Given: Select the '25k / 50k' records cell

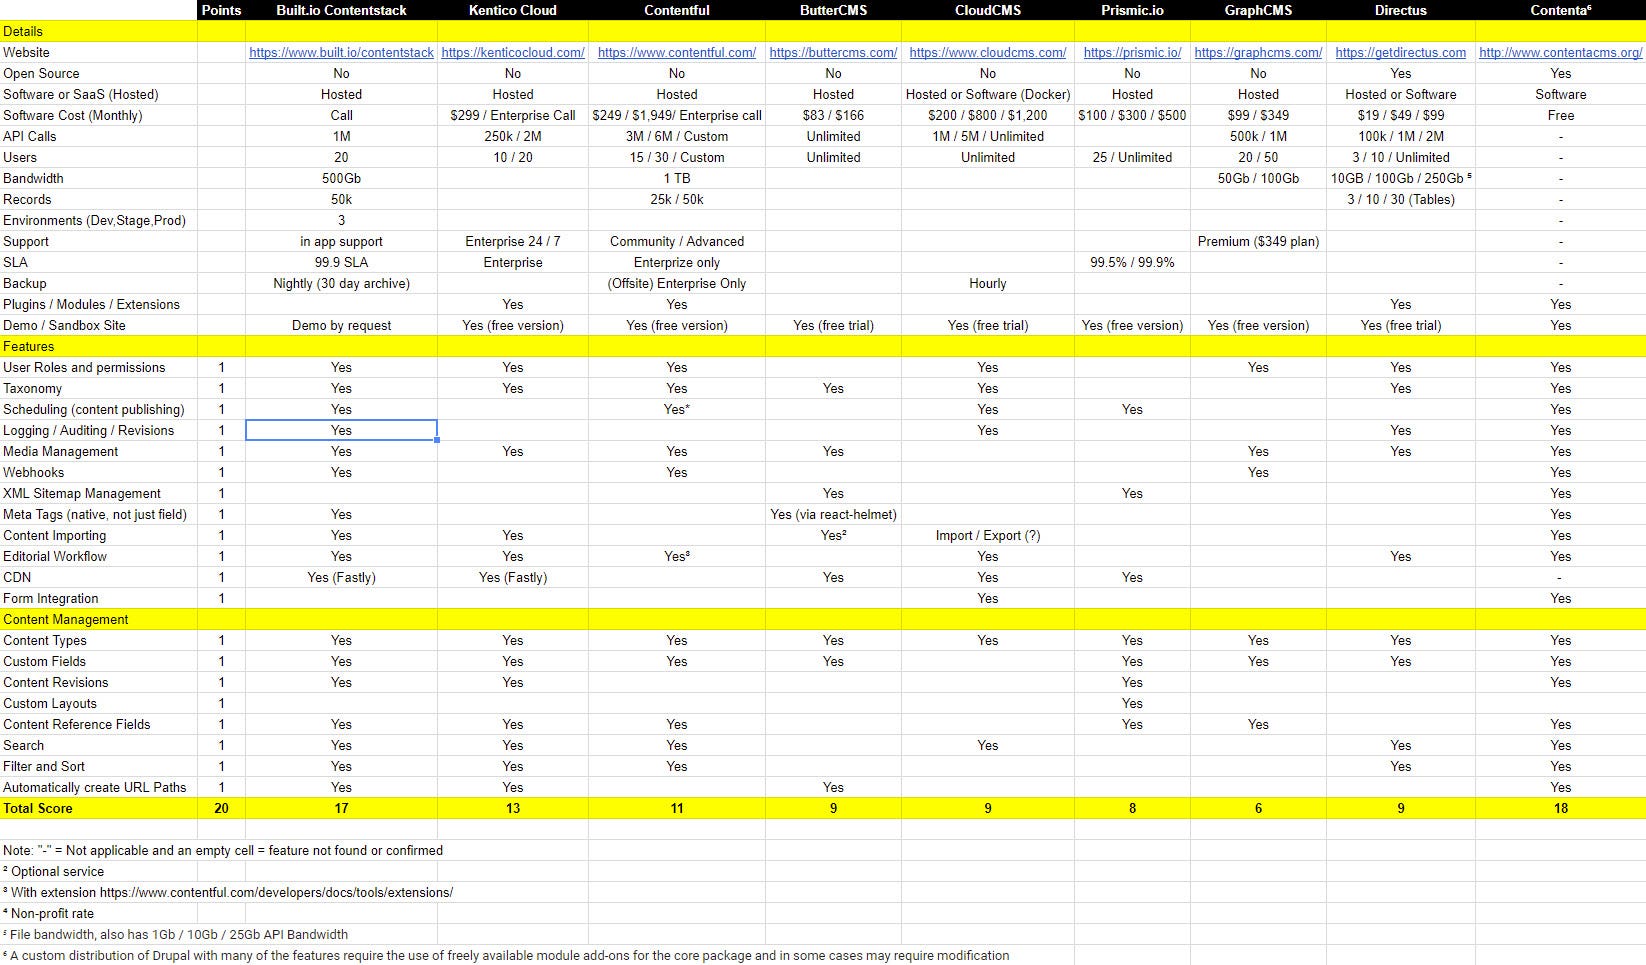Looking at the screenshot, I should (x=677, y=199).
